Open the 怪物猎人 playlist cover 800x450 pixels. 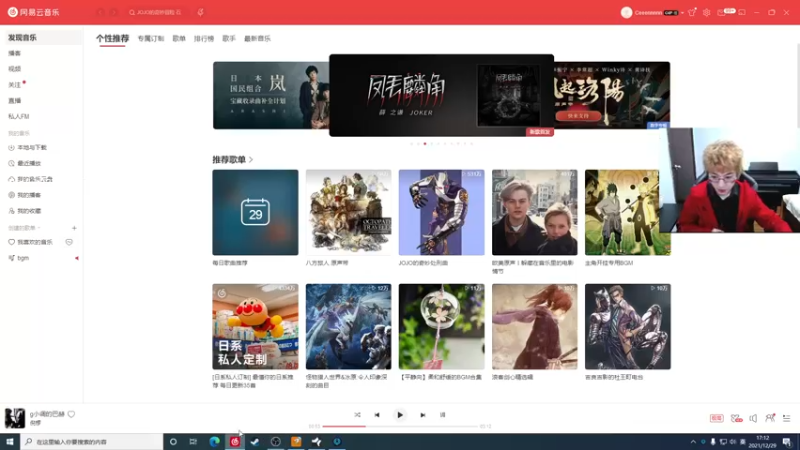tap(348, 327)
